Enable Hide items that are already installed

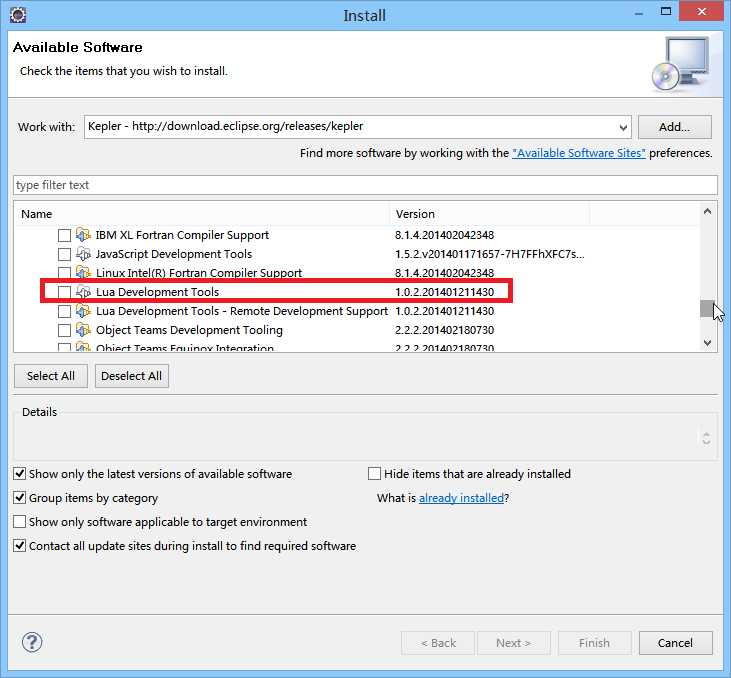(x=374, y=474)
